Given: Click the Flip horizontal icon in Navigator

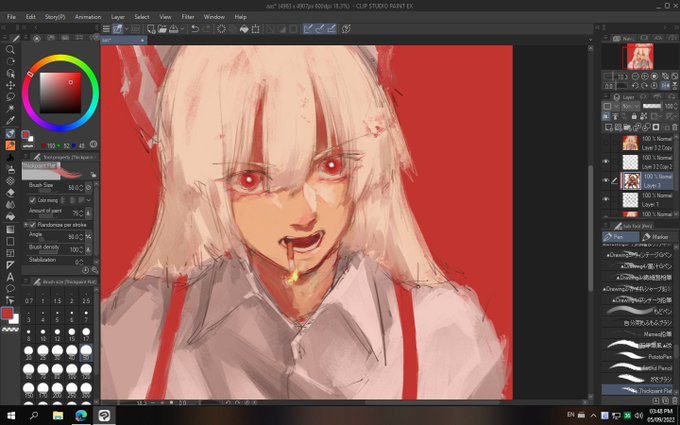Looking at the screenshot, I should 666,86.
